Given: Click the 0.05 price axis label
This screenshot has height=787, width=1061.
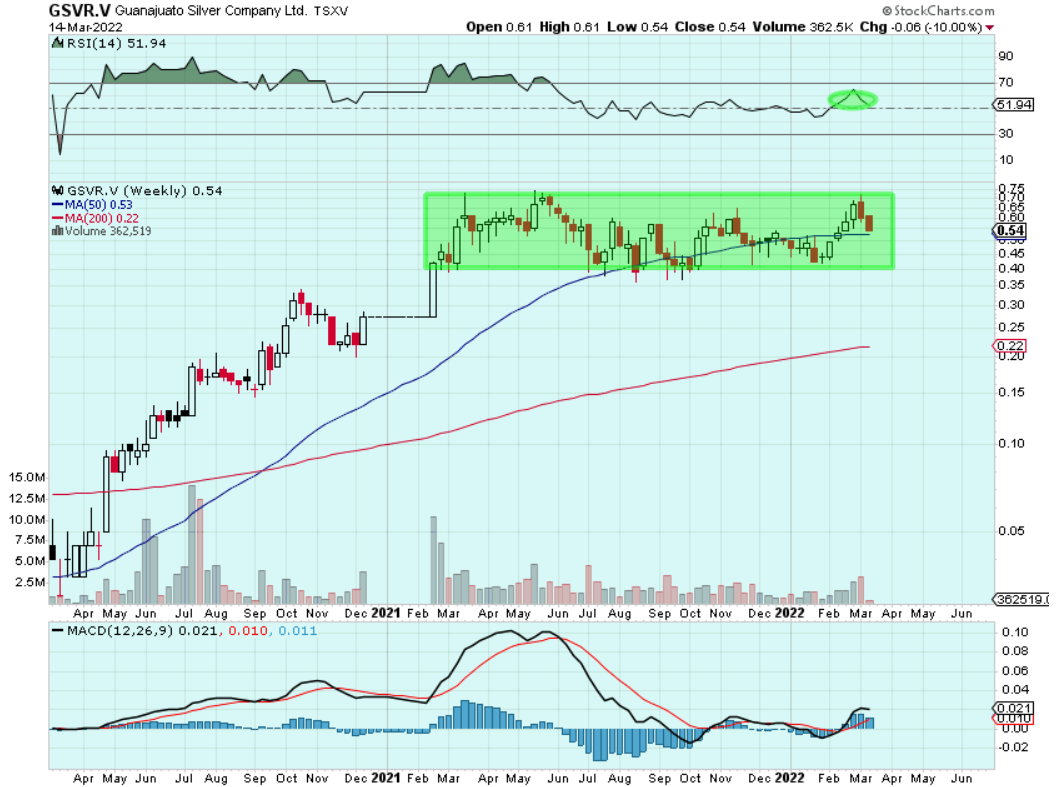Looking at the screenshot, I should click(1011, 531).
